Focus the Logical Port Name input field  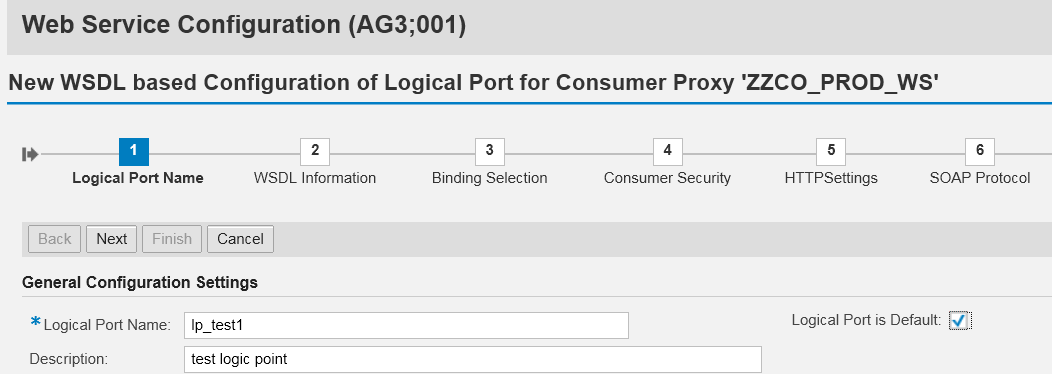click(x=407, y=325)
